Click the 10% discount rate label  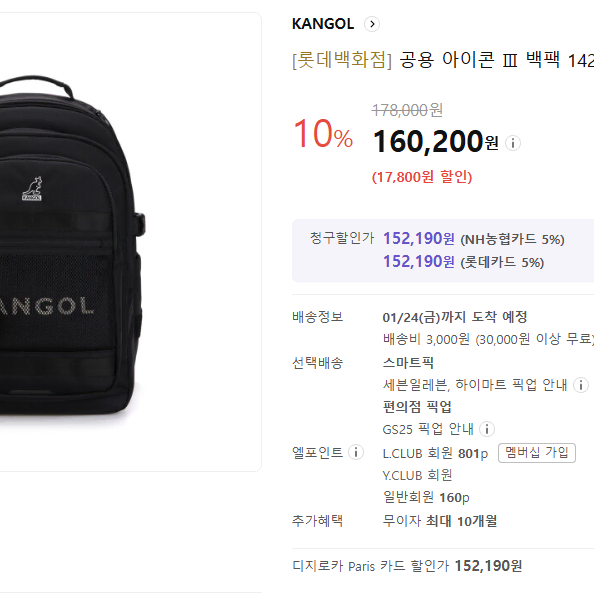point(323,134)
